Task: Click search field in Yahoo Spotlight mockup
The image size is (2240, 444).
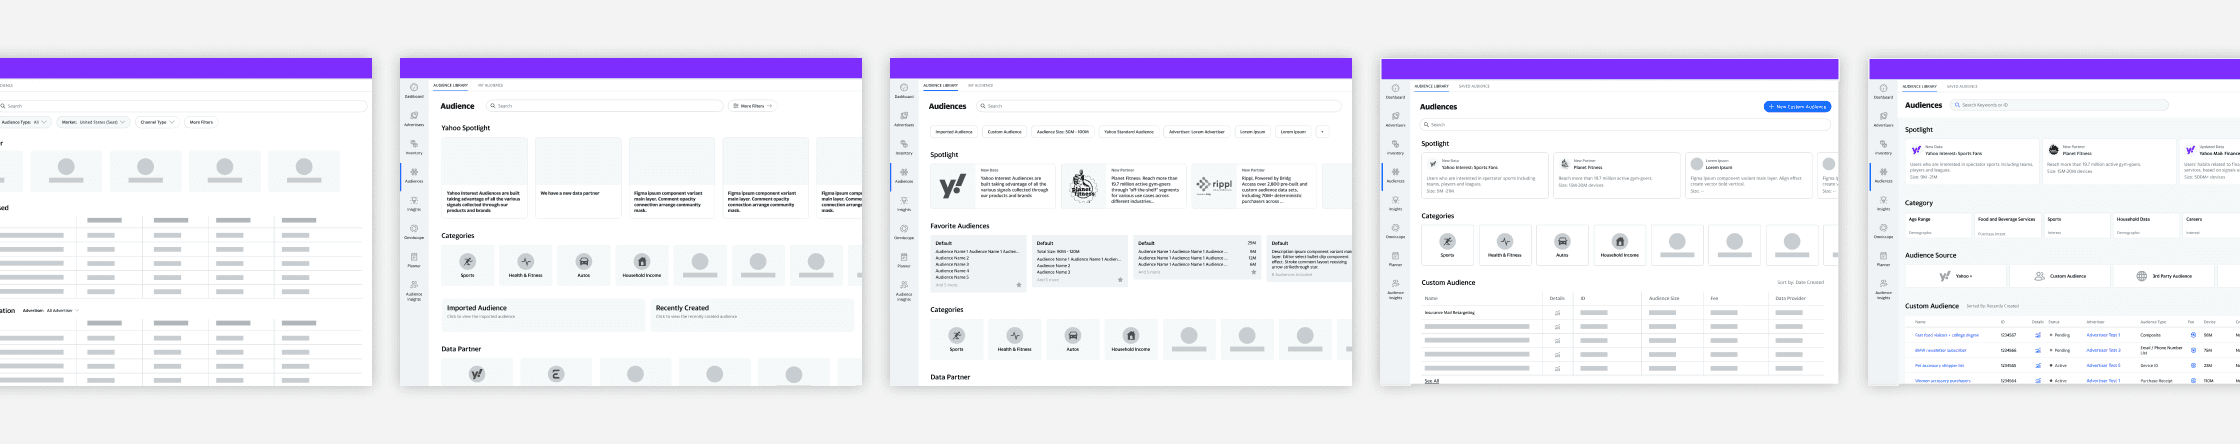Action: tap(605, 105)
